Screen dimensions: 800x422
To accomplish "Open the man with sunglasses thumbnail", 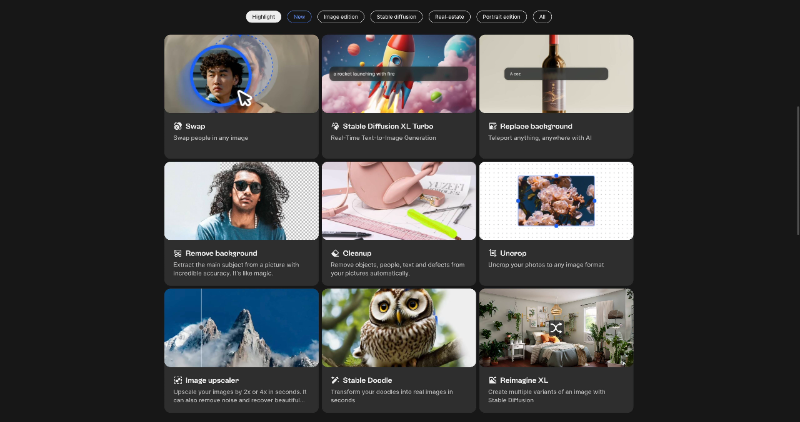I will (x=241, y=201).
